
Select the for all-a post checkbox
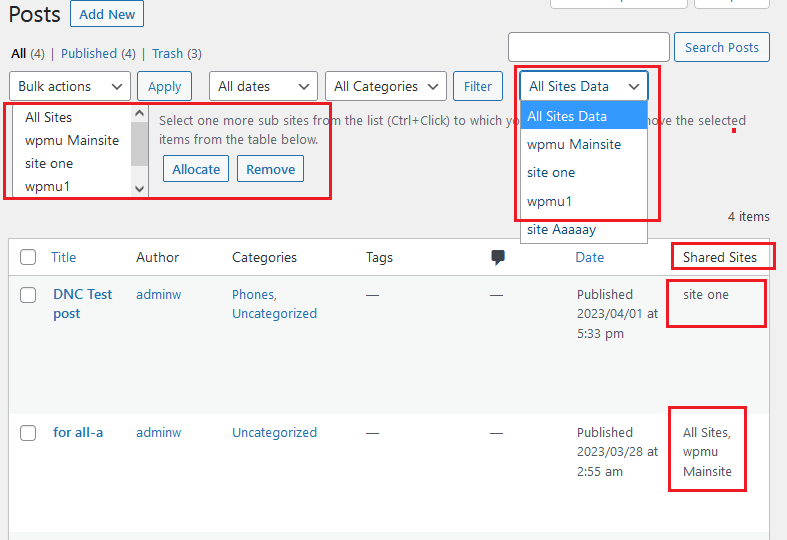tap(28, 433)
